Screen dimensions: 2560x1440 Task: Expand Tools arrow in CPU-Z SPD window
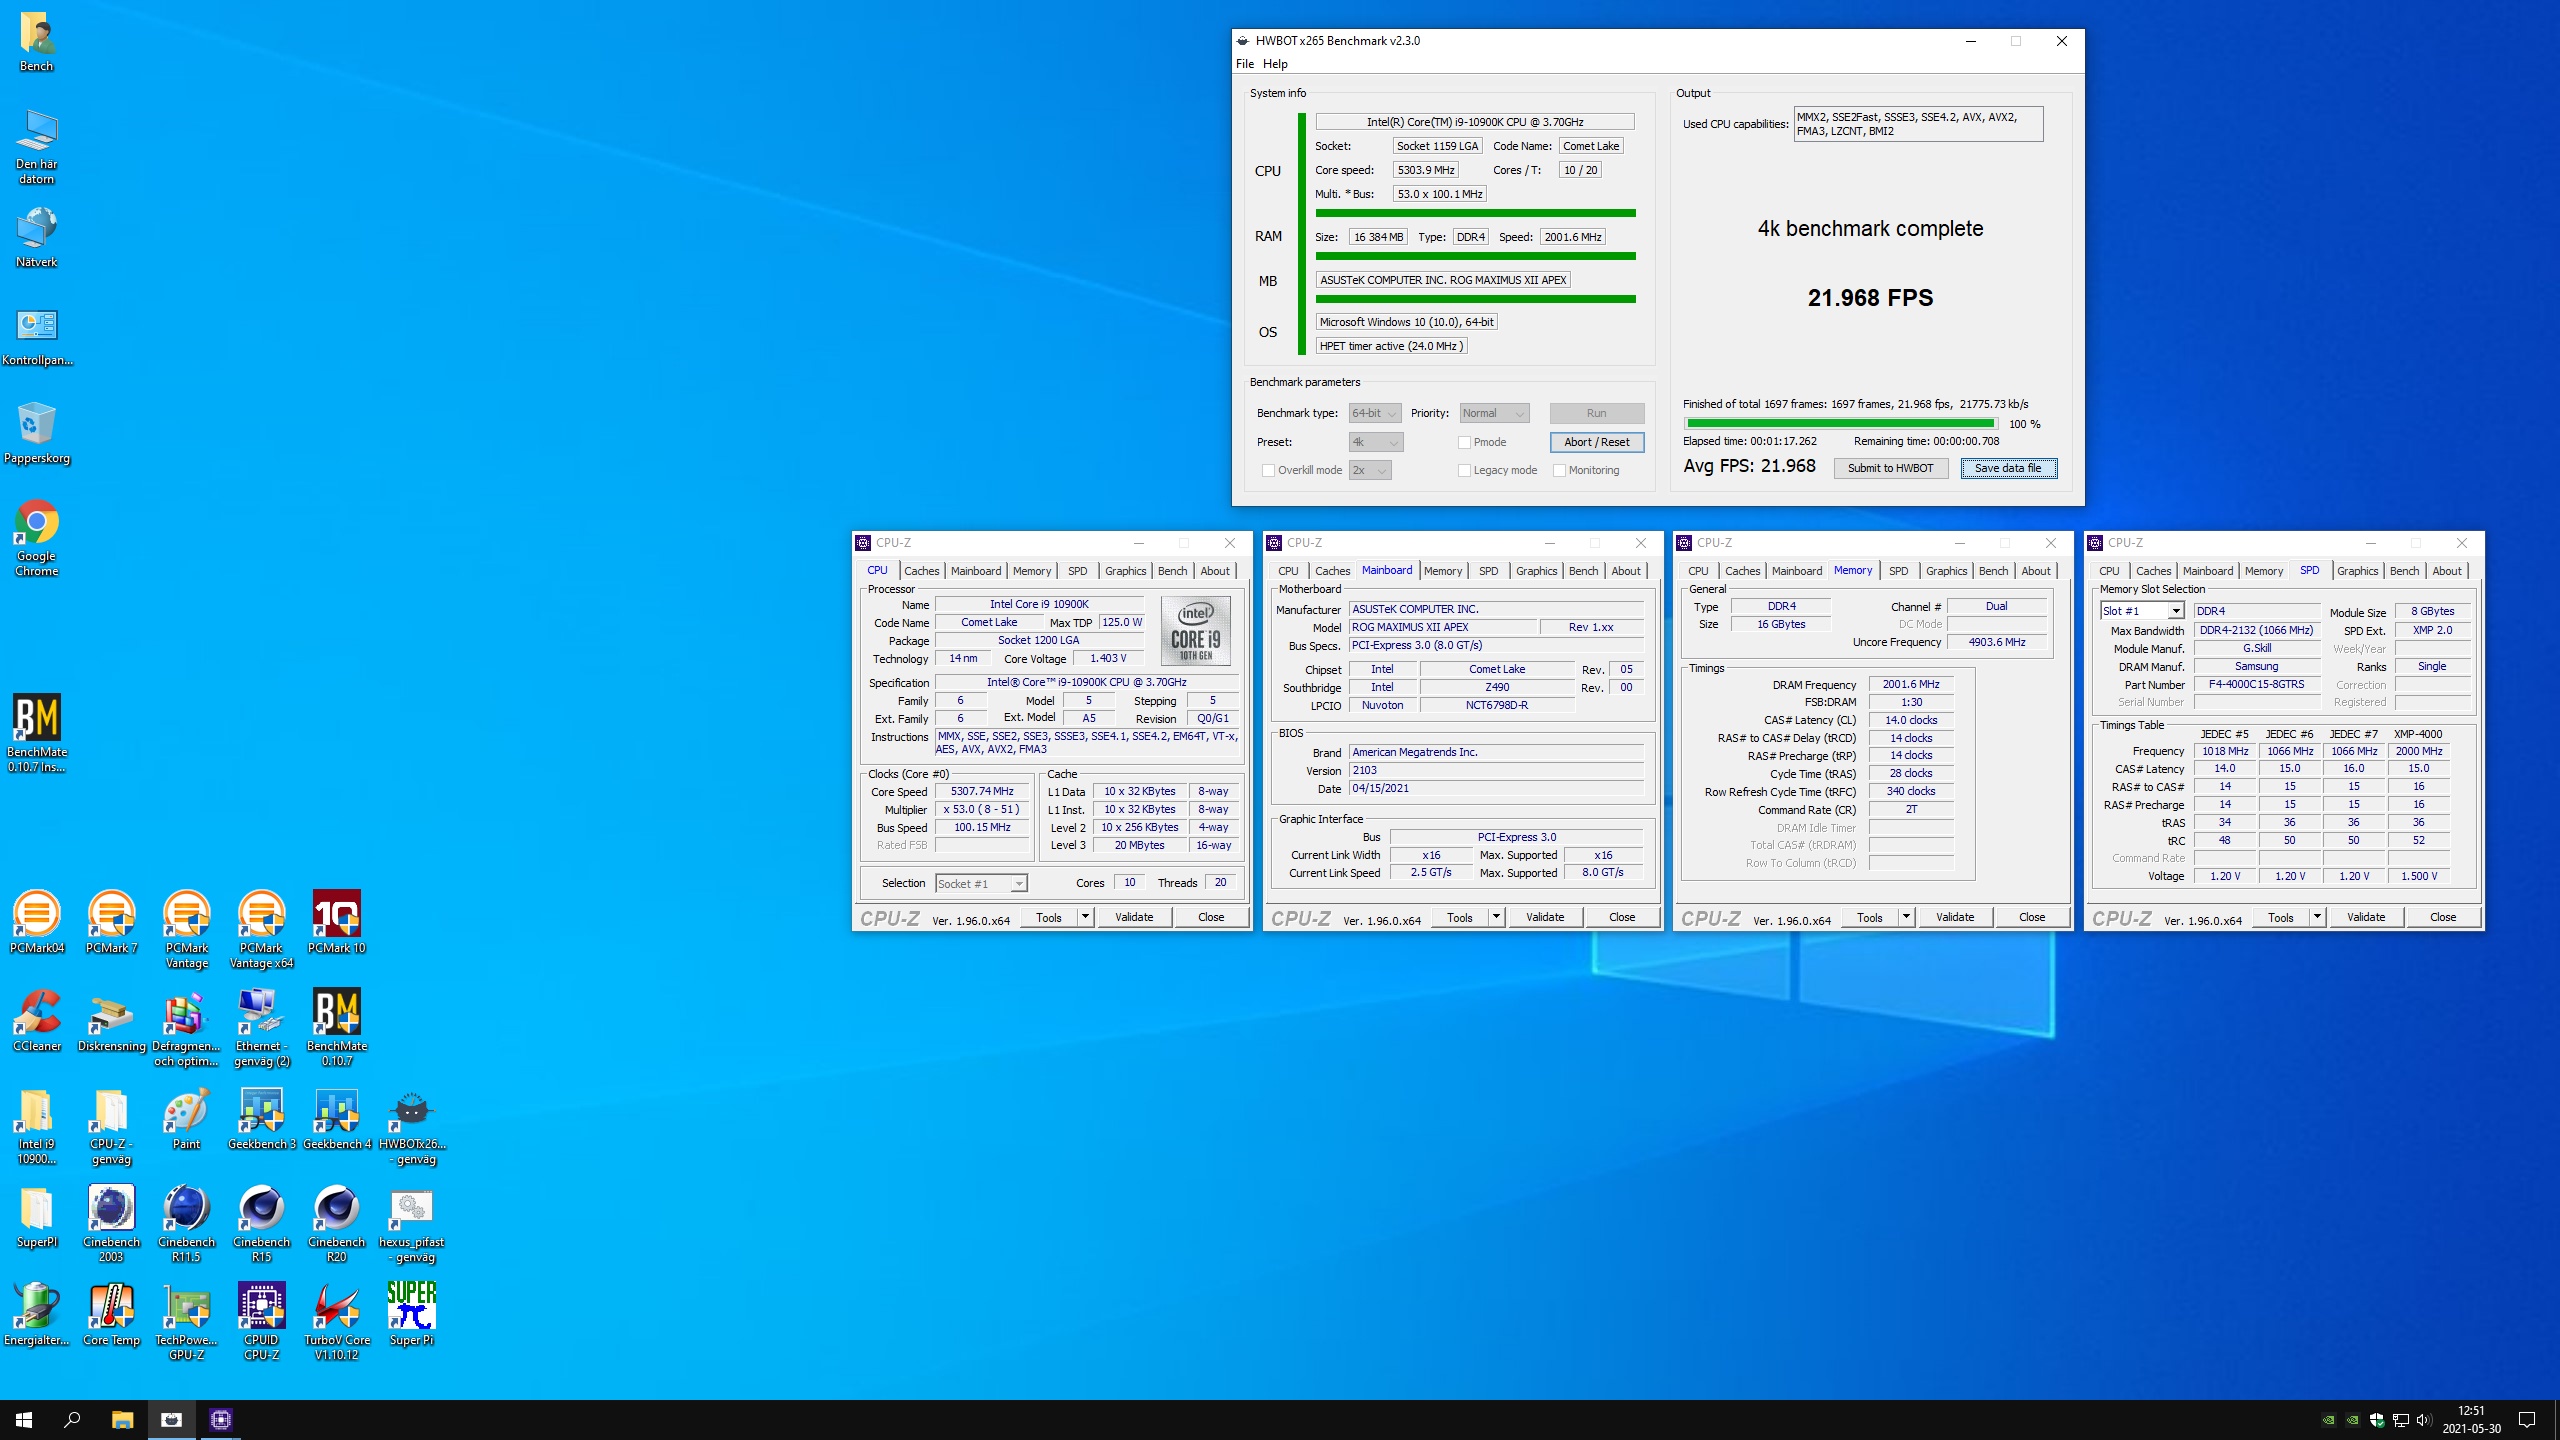(2318, 917)
